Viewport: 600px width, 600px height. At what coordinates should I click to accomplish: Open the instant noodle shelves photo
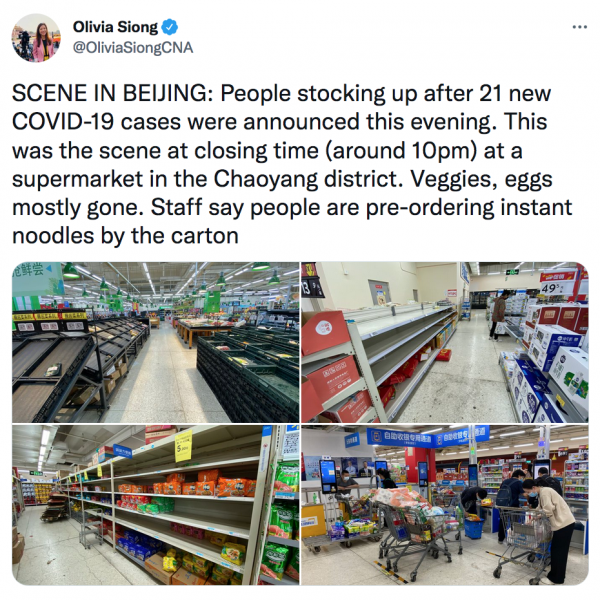(155, 505)
